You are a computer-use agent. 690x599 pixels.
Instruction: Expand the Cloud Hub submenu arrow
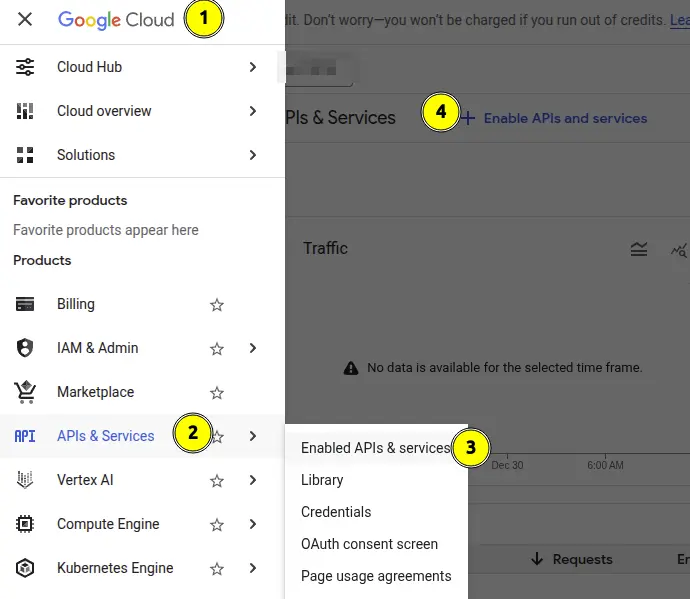tap(253, 67)
